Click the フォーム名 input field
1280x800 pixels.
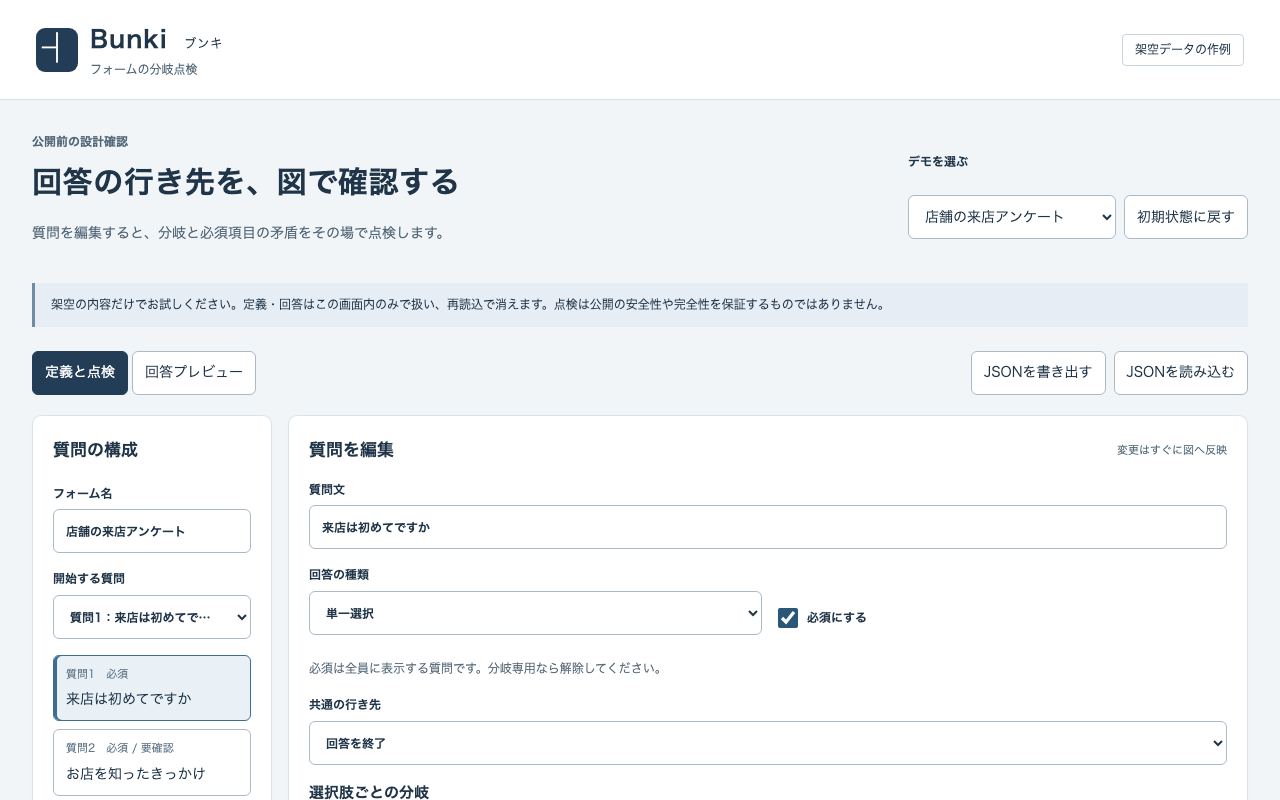tap(152, 531)
